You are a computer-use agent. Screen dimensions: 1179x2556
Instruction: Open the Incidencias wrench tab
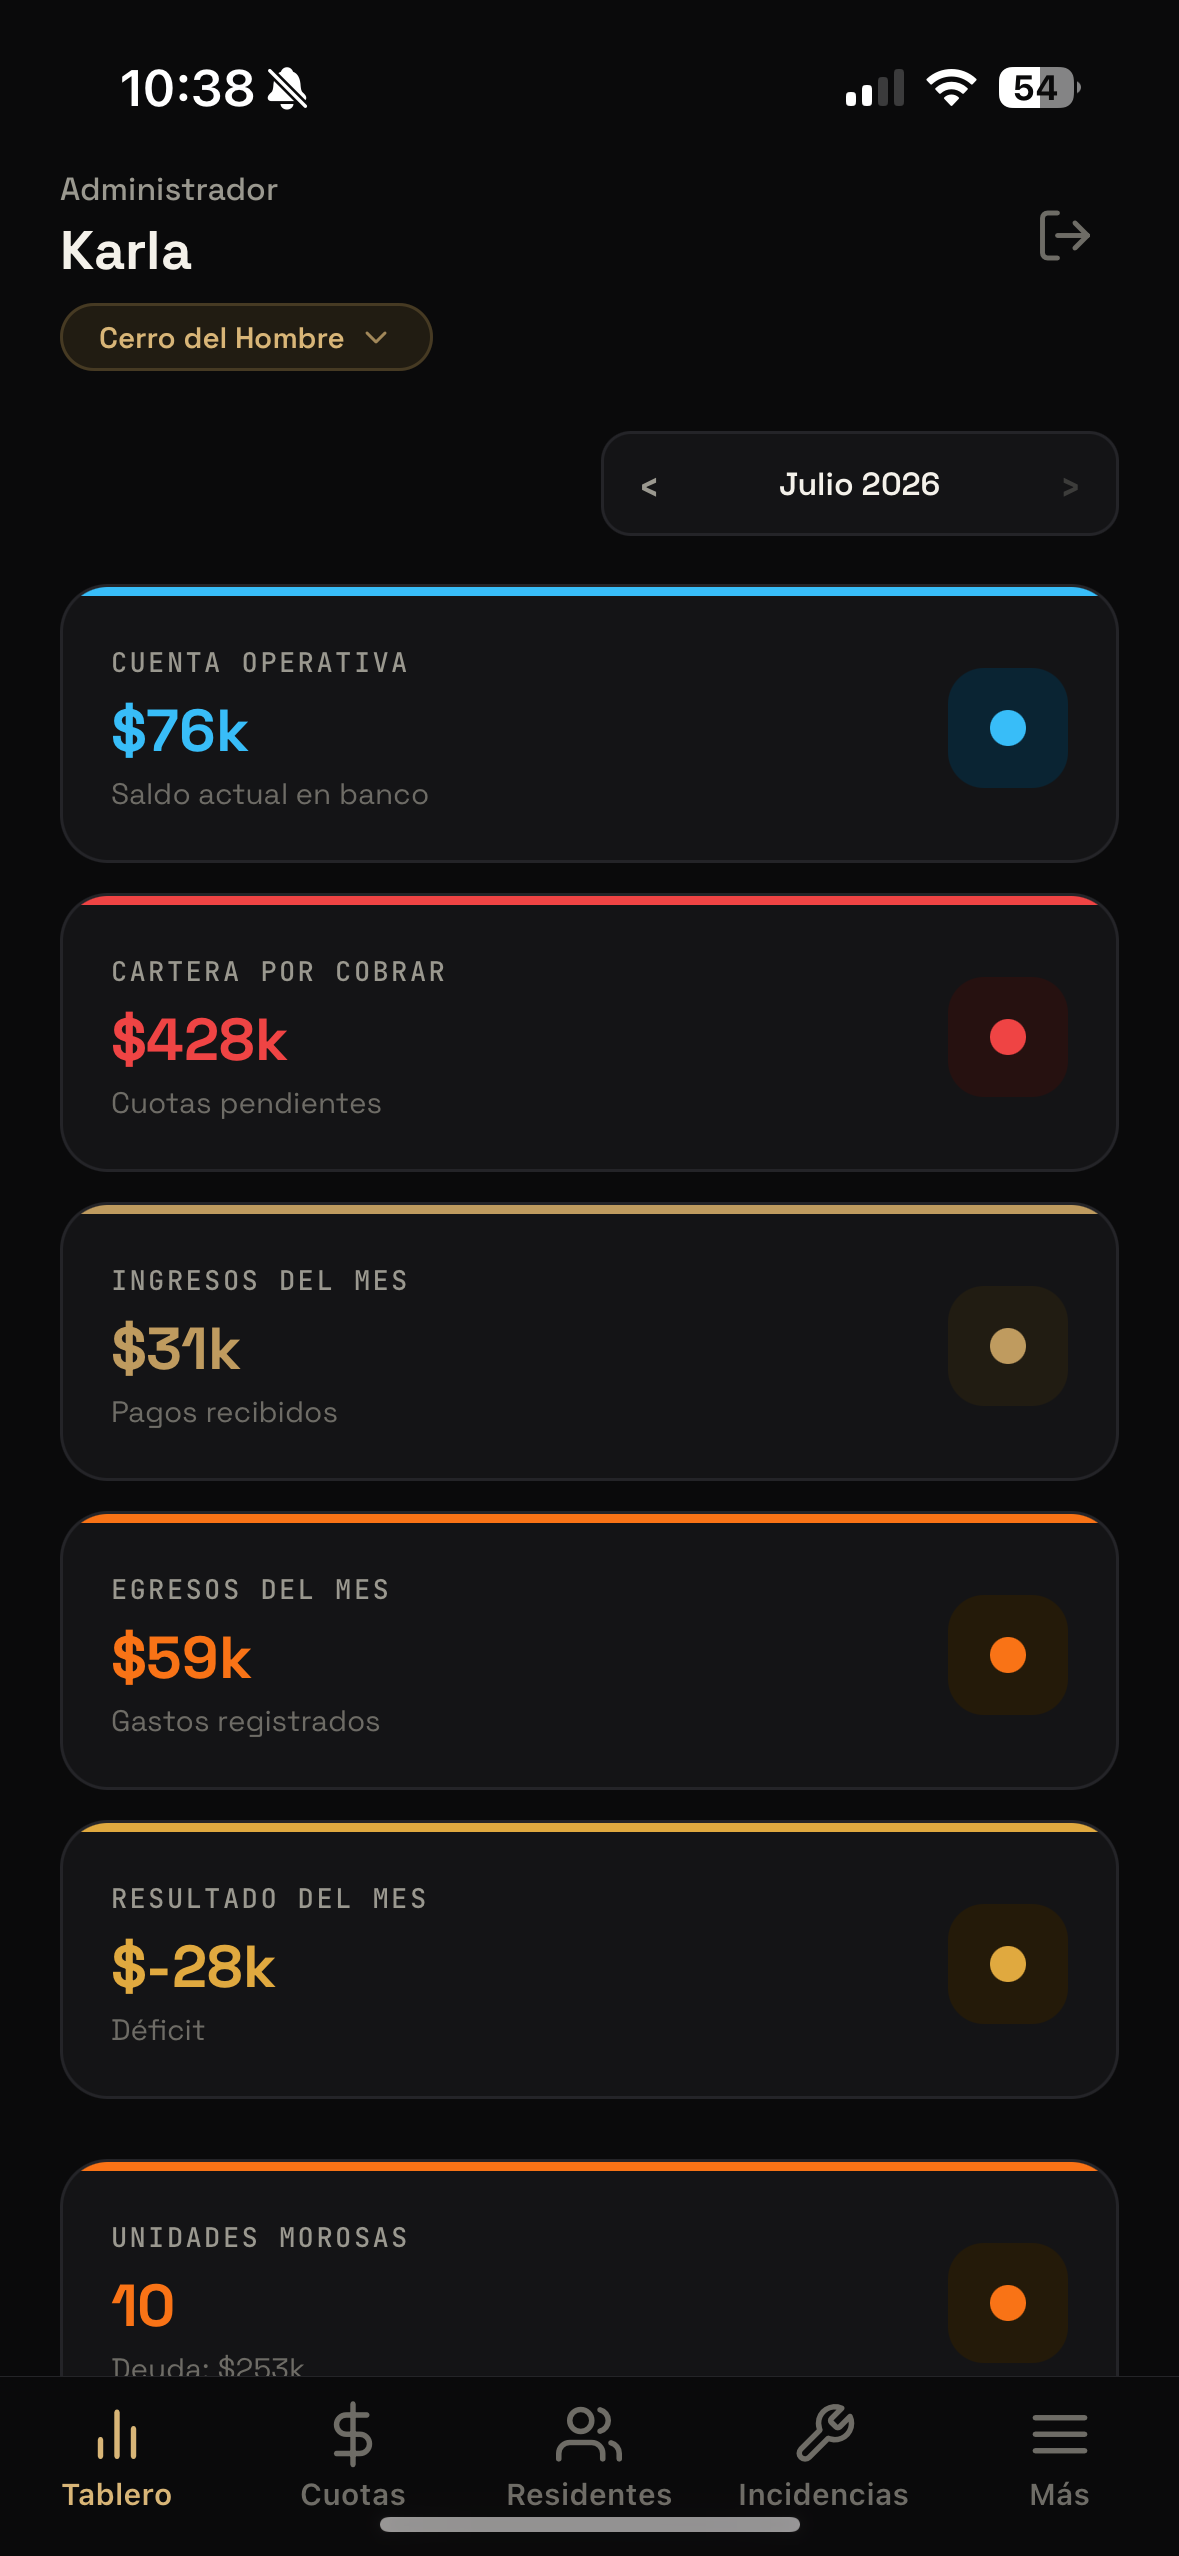click(823, 2456)
